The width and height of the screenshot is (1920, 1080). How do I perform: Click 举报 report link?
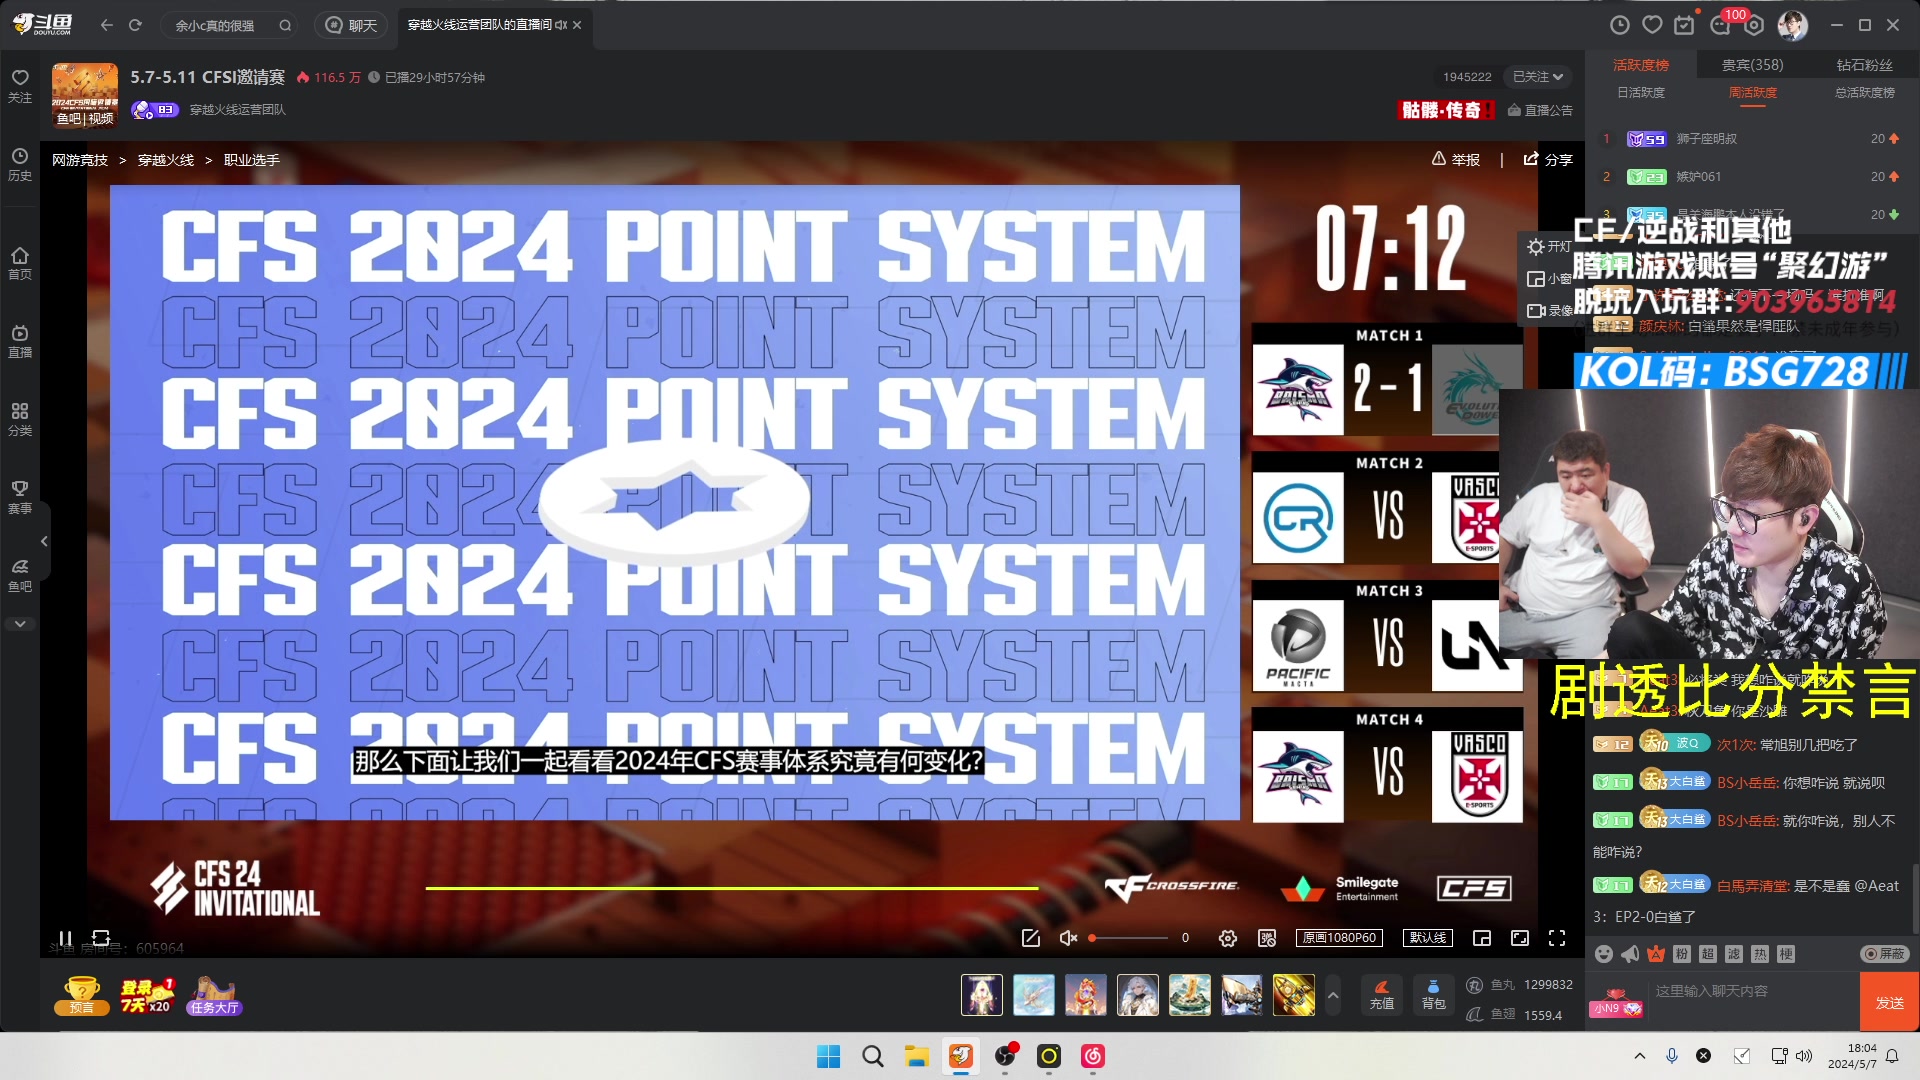click(x=1456, y=159)
